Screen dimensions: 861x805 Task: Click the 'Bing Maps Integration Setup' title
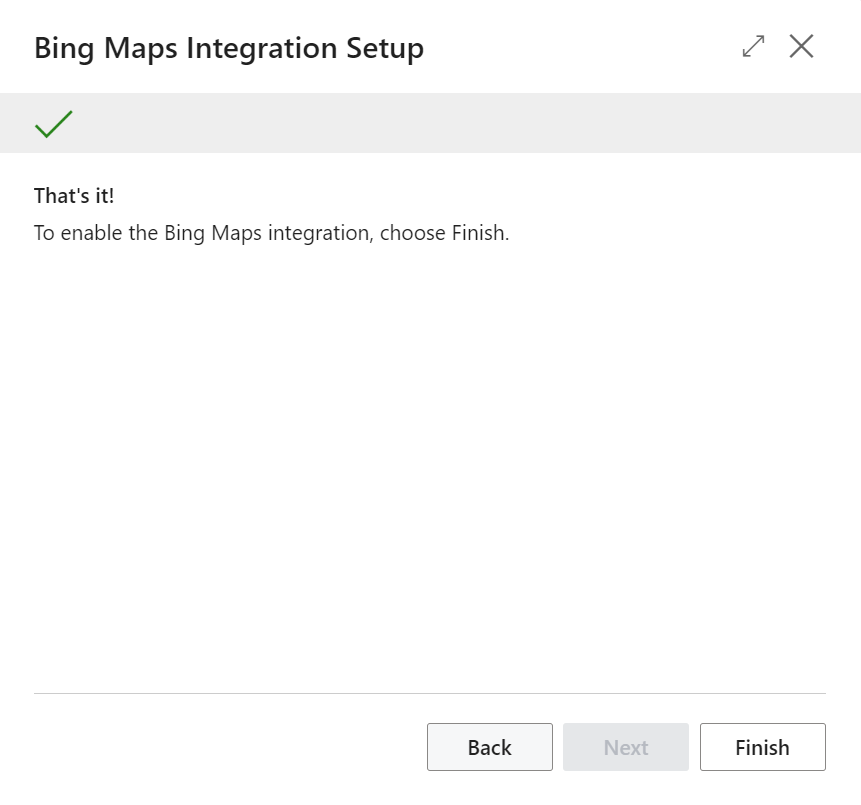click(228, 48)
